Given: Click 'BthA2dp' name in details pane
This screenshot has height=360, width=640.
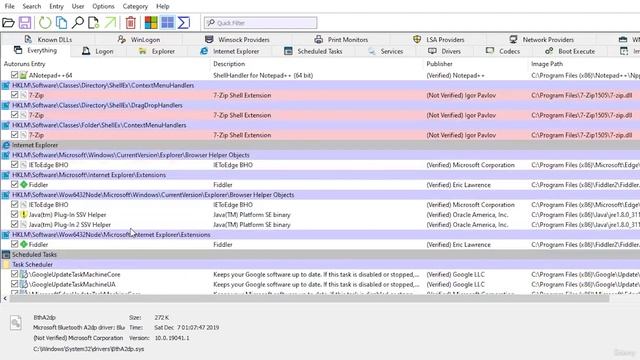Looking at the screenshot, I should pos(44,317).
